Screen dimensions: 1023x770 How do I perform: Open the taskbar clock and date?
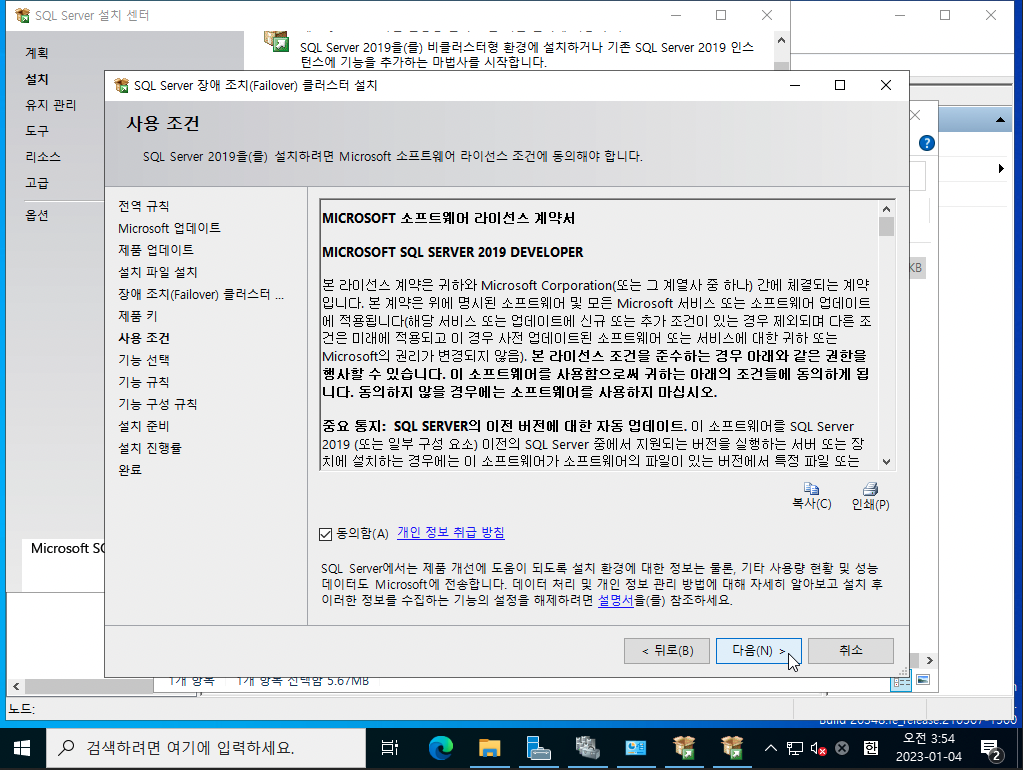(x=928, y=748)
